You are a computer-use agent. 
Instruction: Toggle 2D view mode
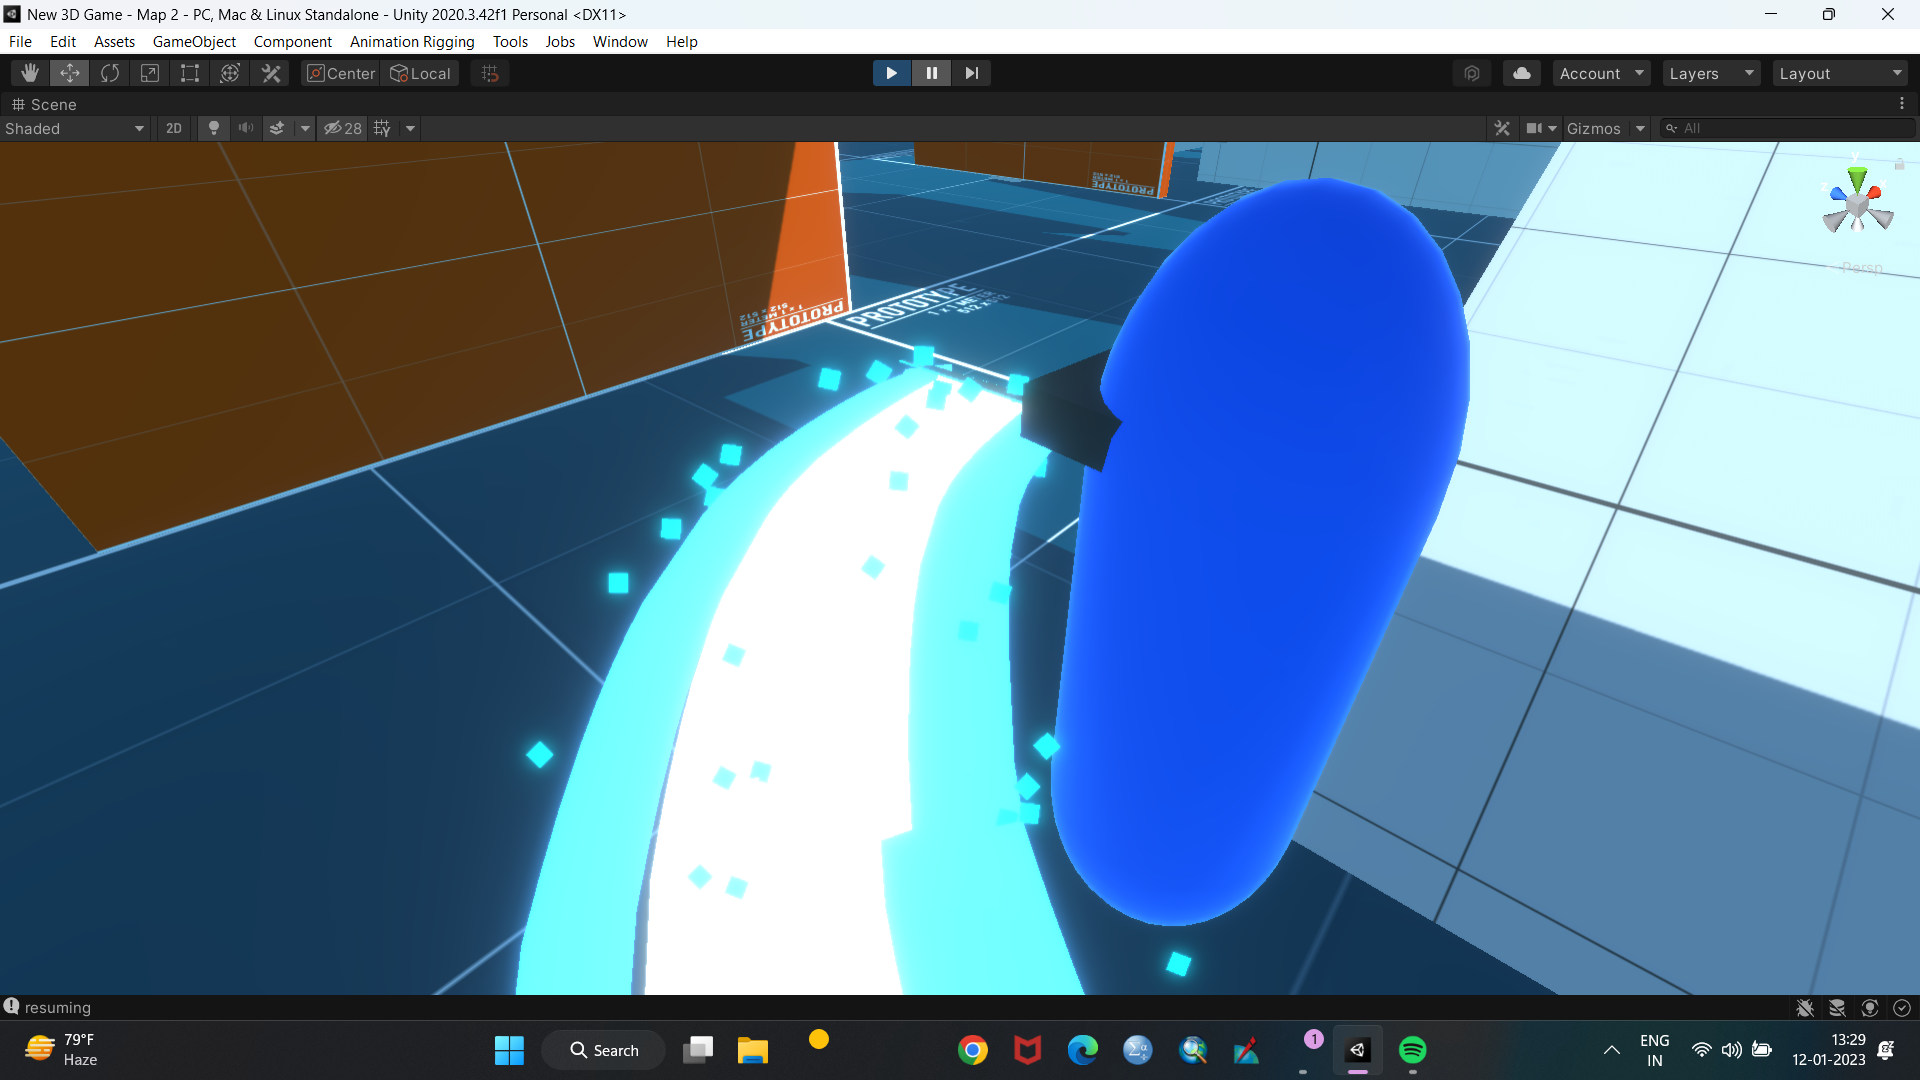(174, 128)
